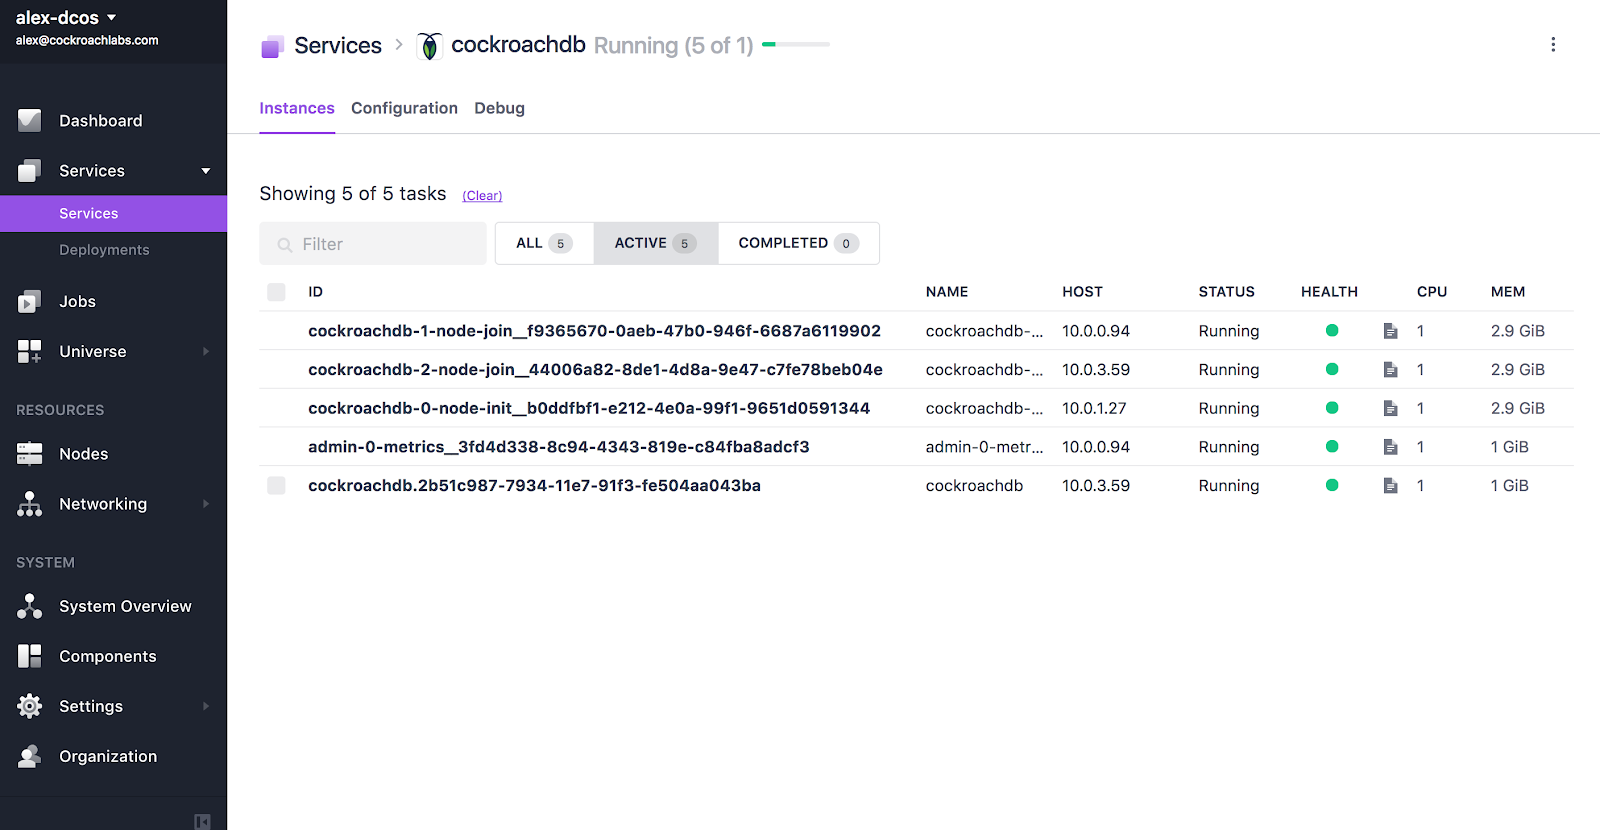The width and height of the screenshot is (1600, 830).
Task: Open the Dashboard menu item
Action: (101, 121)
